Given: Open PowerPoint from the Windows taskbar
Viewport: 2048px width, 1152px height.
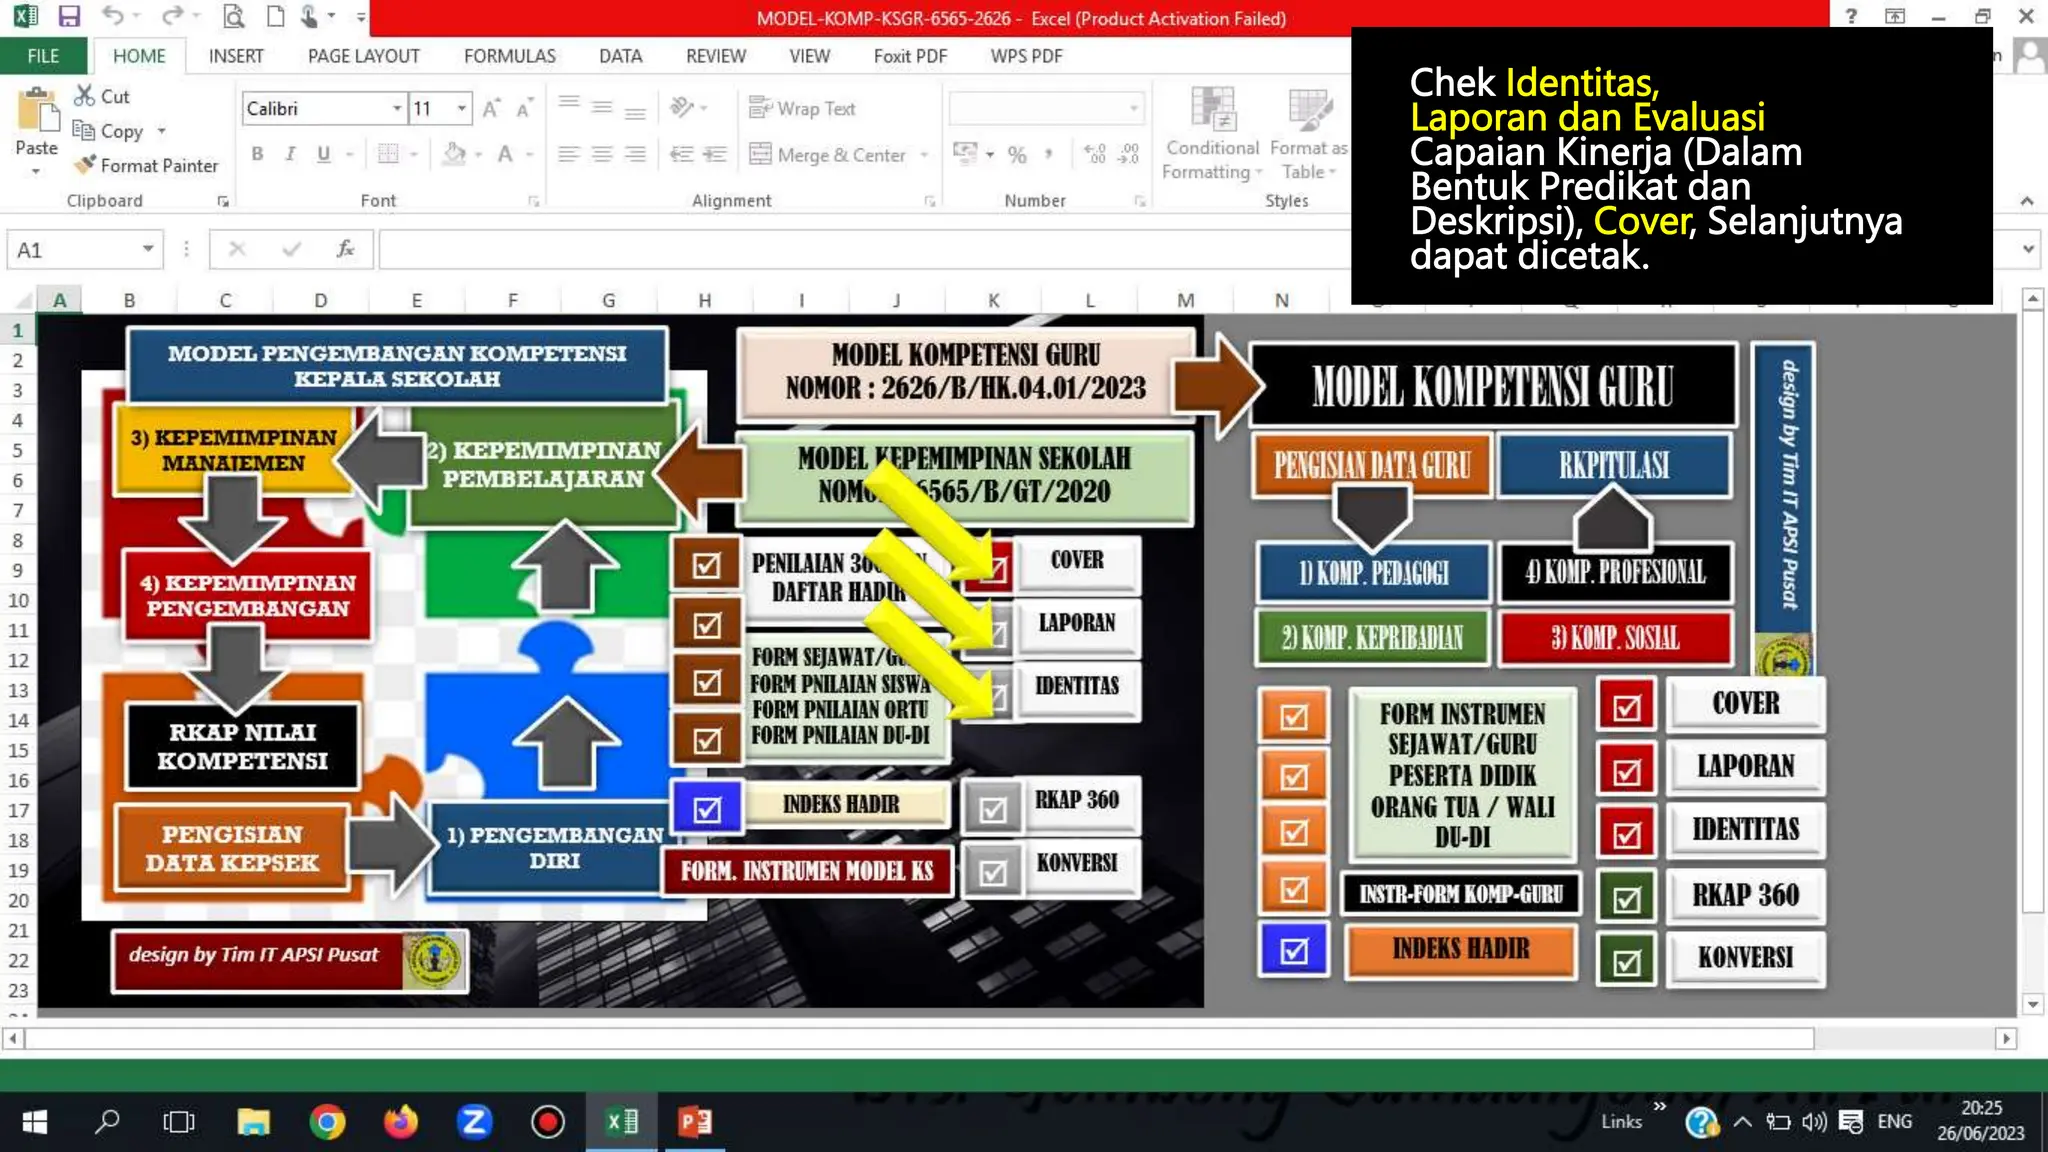Looking at the screenshot, I should (695, 1122).
